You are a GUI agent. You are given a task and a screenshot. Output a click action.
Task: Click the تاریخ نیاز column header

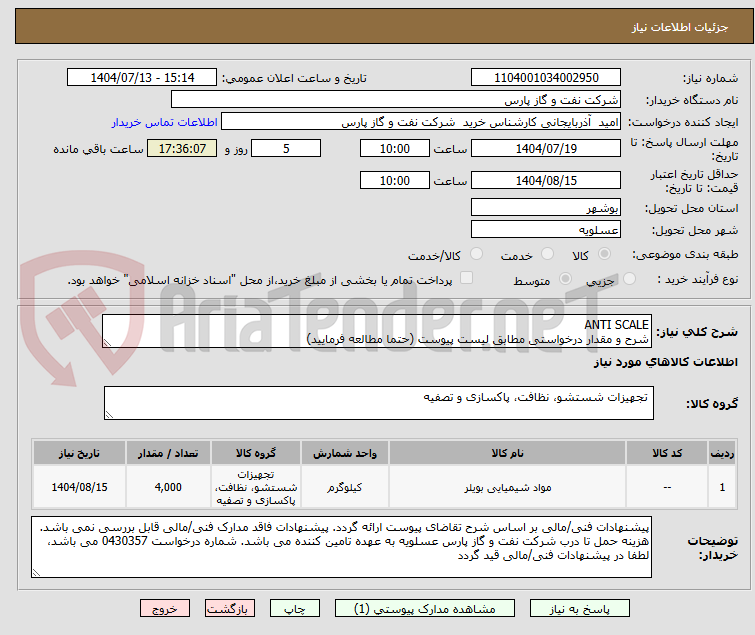tap(79, 453)
